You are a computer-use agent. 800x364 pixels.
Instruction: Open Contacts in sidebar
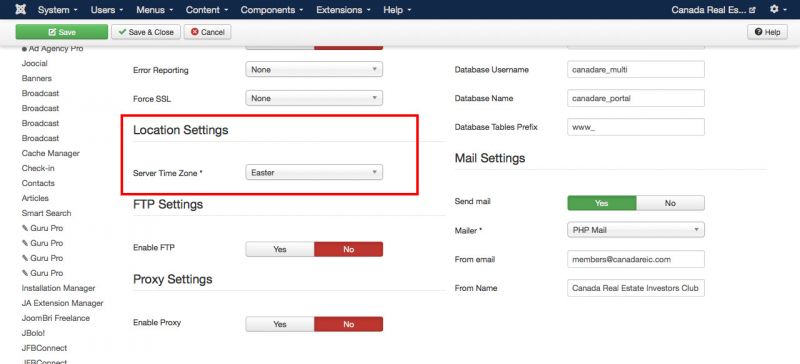(x=38, y=183)
